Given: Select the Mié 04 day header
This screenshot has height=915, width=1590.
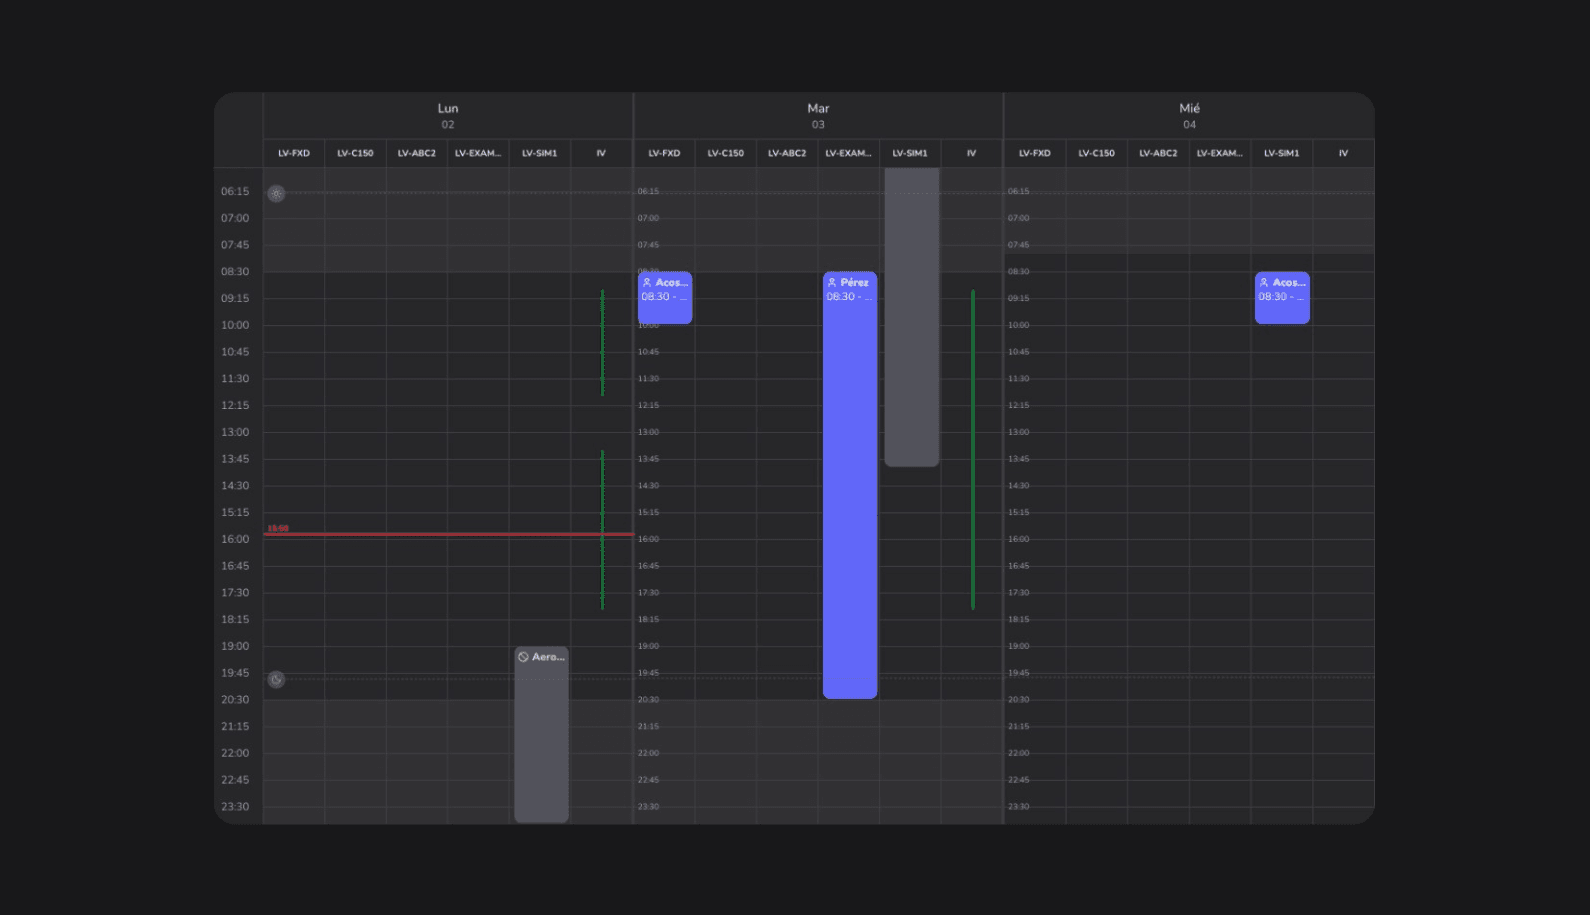Looking at the screenshot, I should 1189,116.
